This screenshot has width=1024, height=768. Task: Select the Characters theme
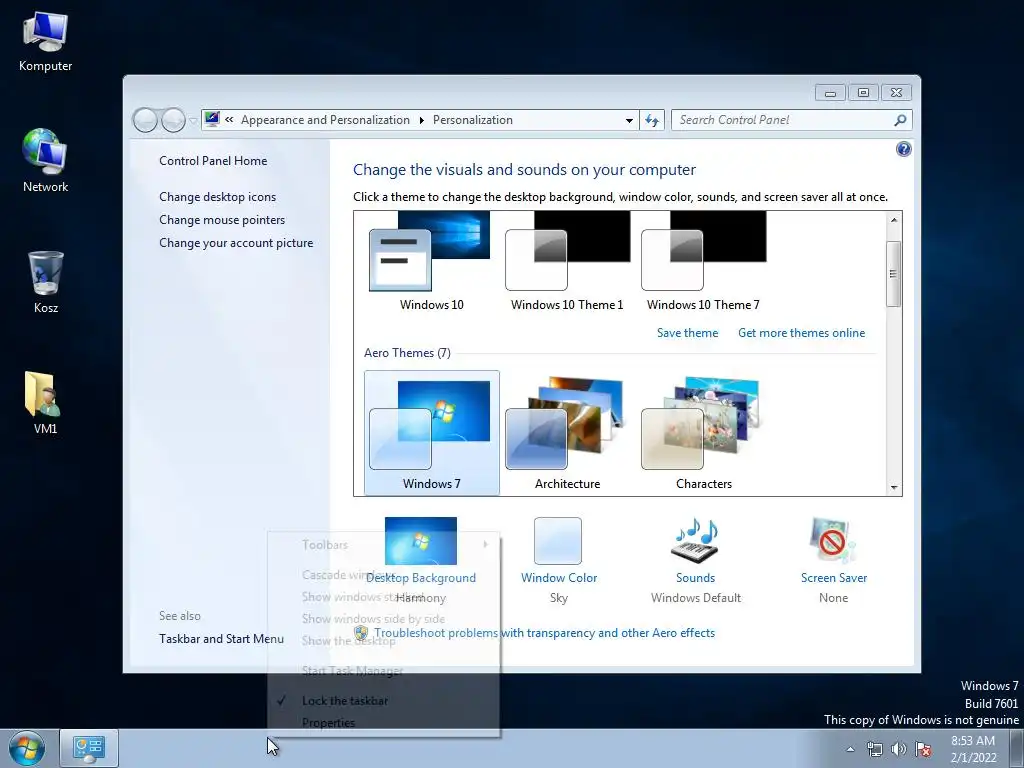tap(703, 433)
